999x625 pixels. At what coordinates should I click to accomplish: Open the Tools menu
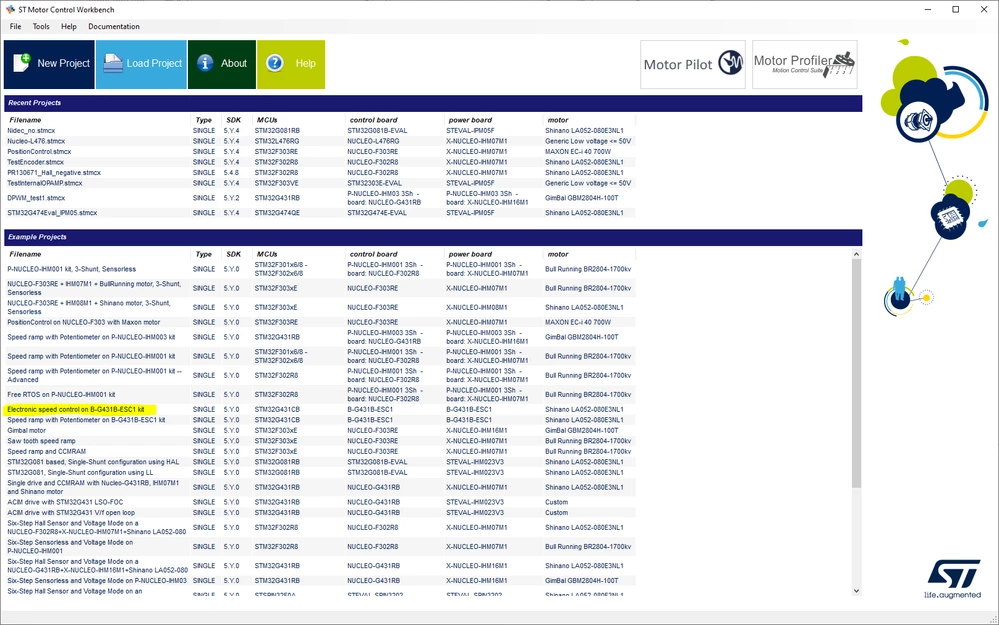coord(41,27)
